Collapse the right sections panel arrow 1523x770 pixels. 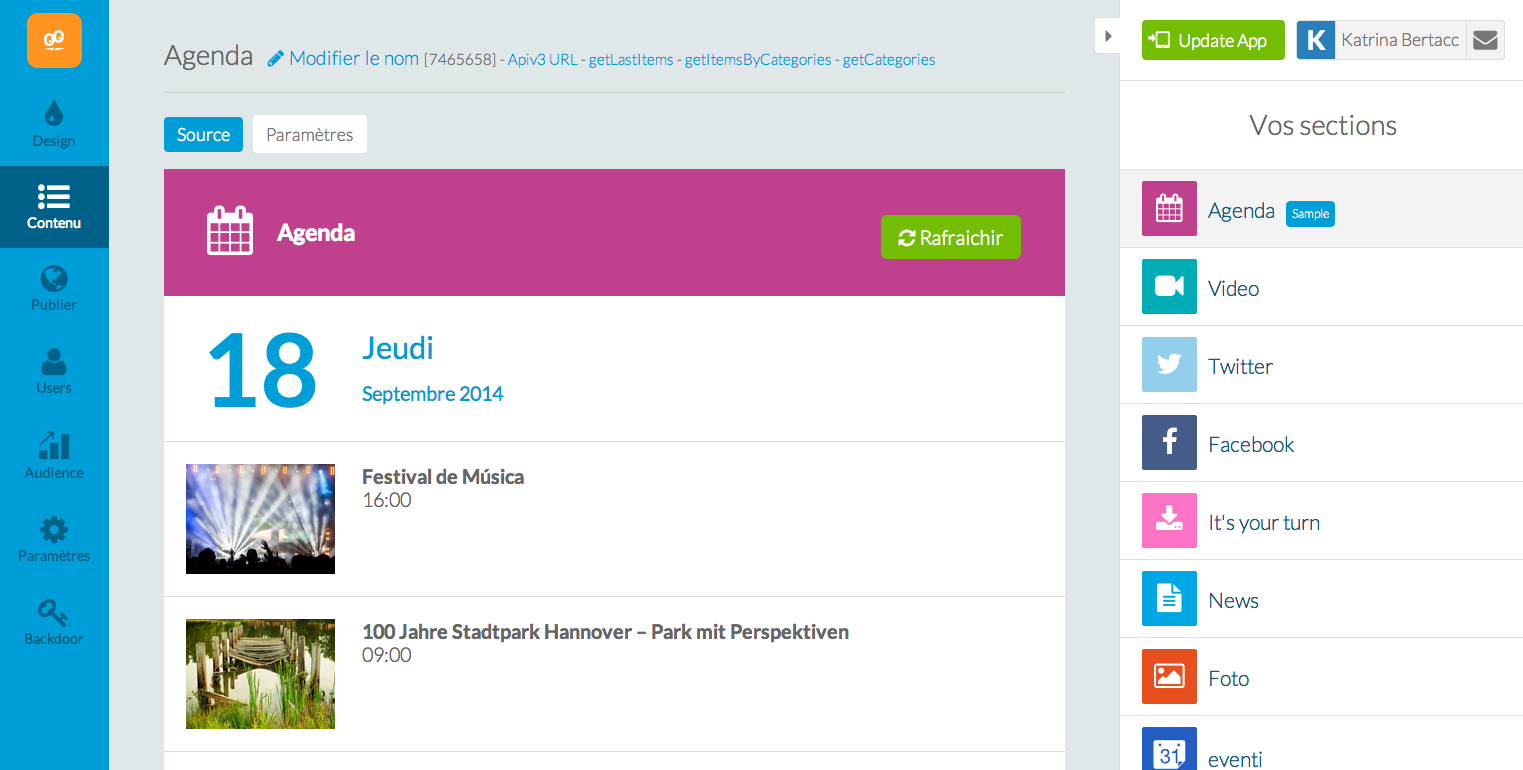[x=1107, y=36]
